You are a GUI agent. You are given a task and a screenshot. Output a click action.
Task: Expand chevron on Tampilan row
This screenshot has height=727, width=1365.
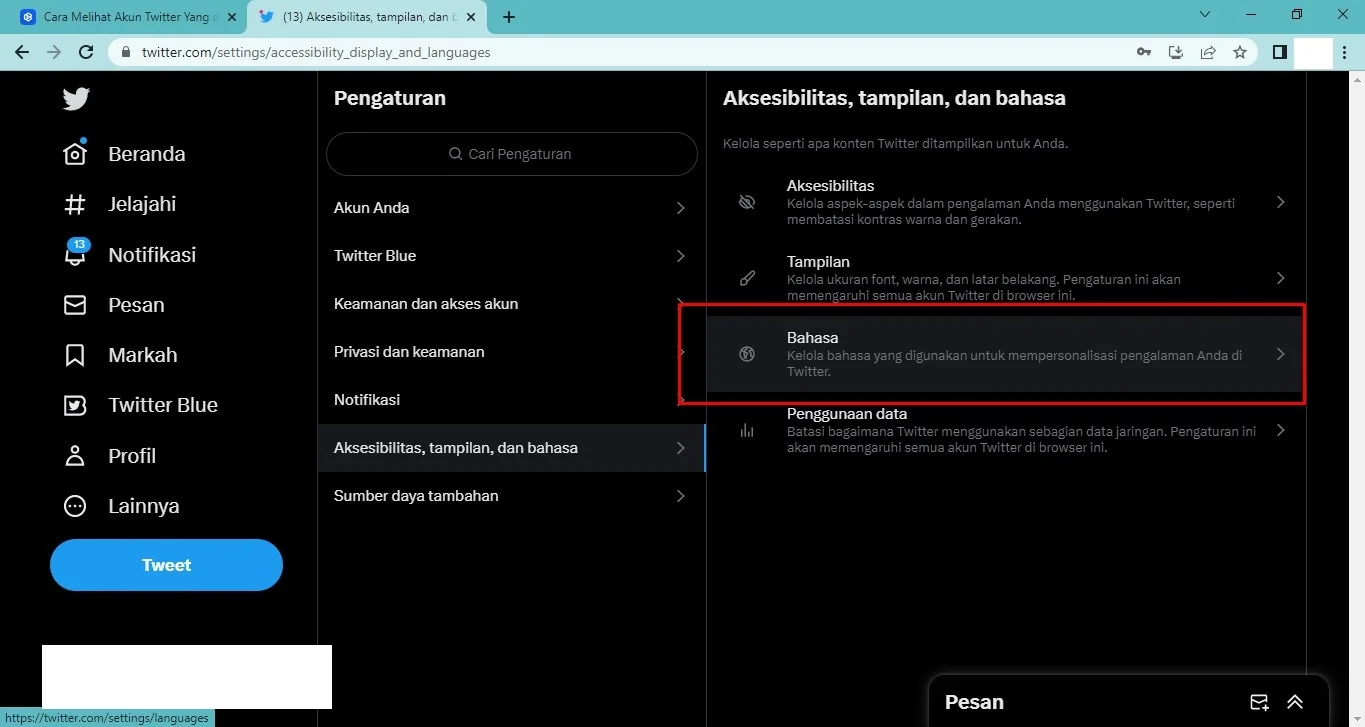pos(1281,278)
